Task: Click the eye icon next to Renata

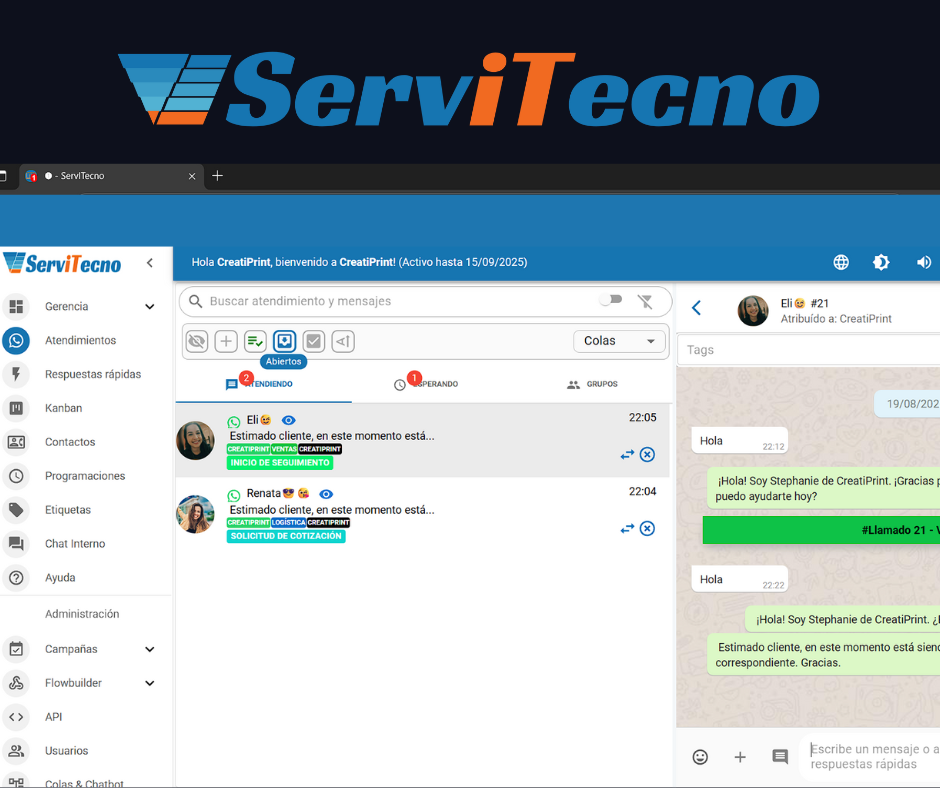Action: (326, 494)
